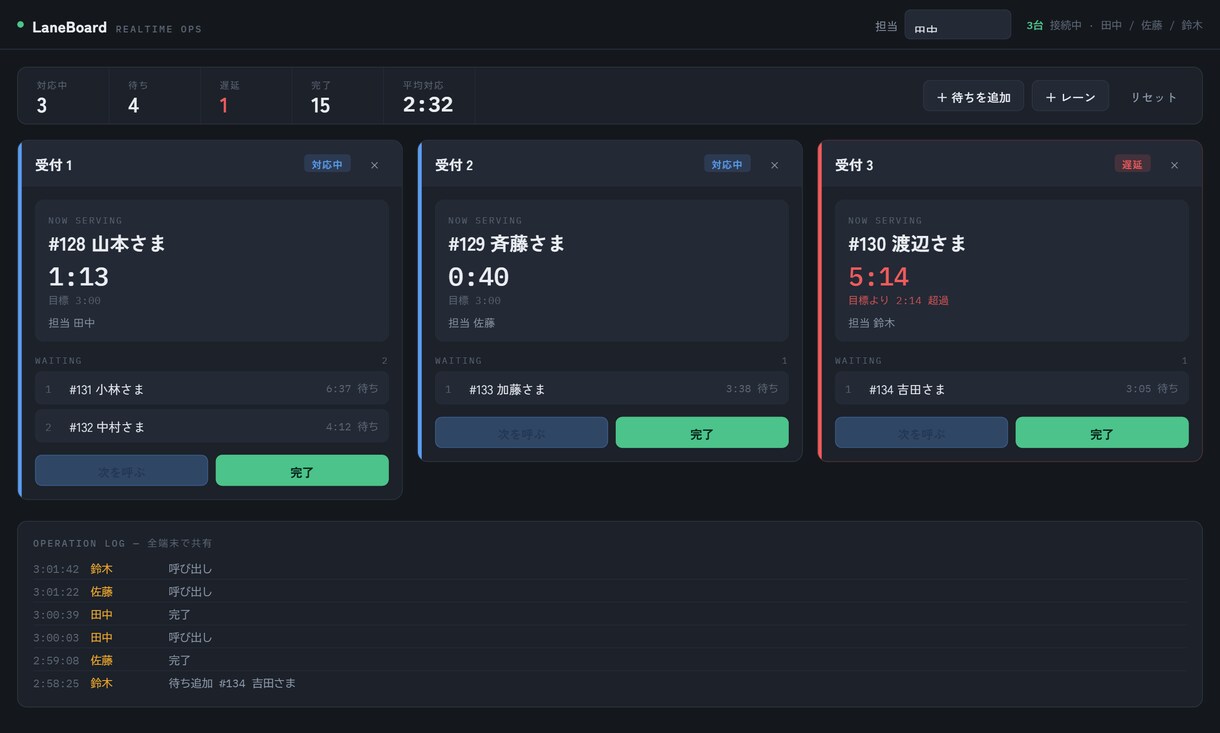Select log entry 3:00:39 田中 完了
The height and width of the screenshot is (733, 1220).
609,615
